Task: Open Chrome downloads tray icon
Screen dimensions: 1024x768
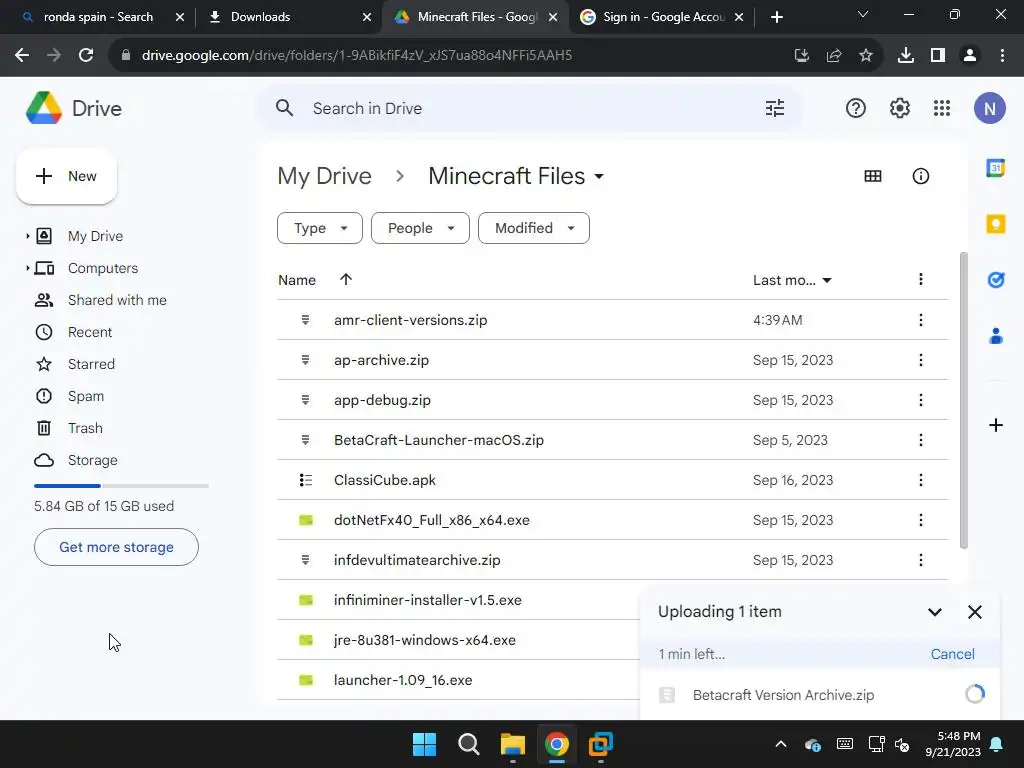Action: pyautogui.click(x=905, y=56)
